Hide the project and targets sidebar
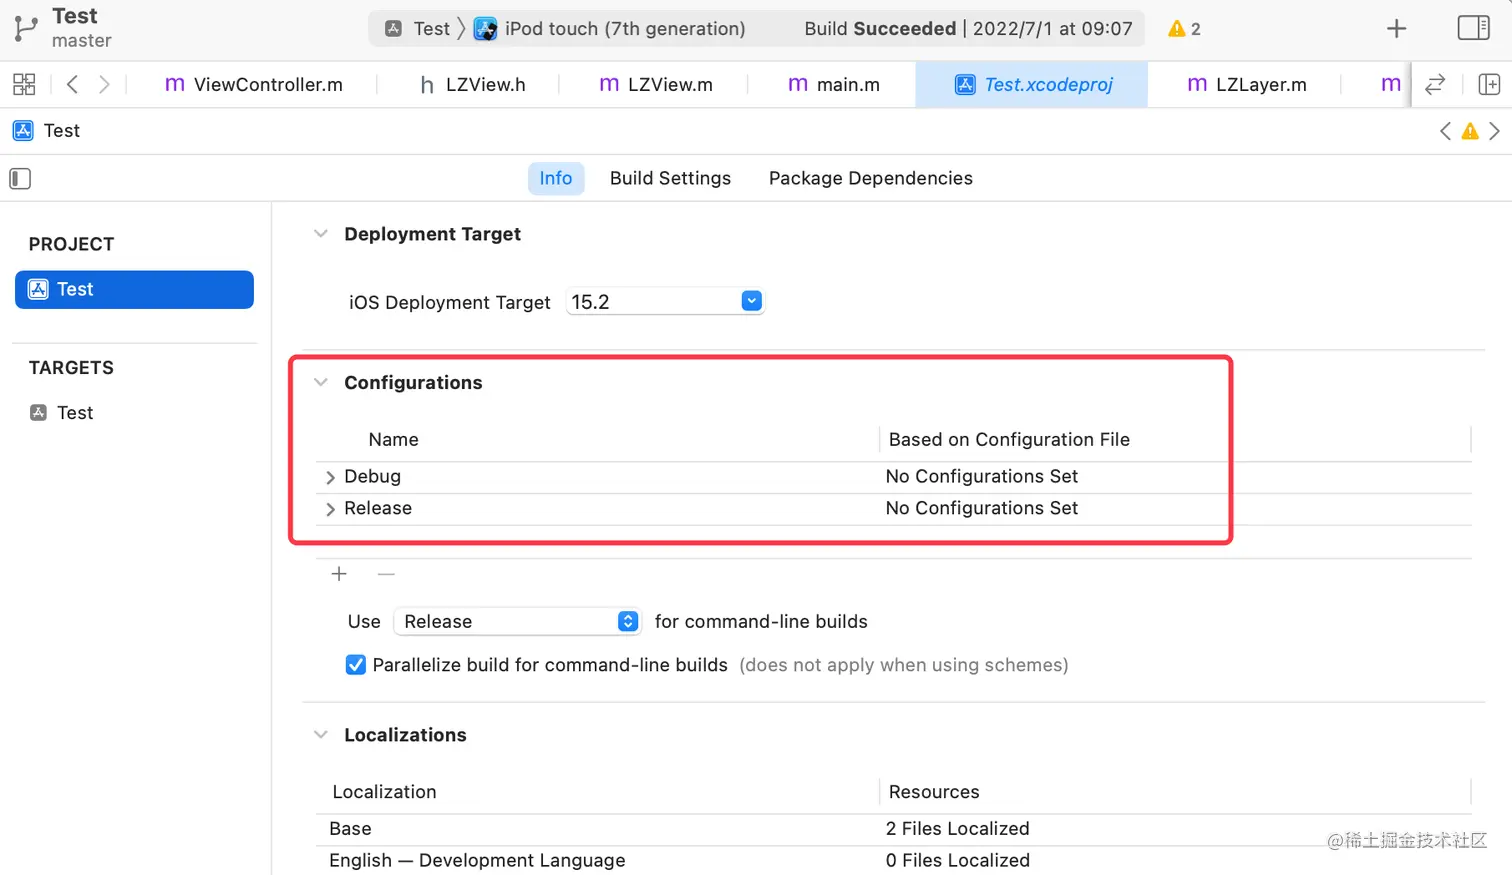 point(20,179)
